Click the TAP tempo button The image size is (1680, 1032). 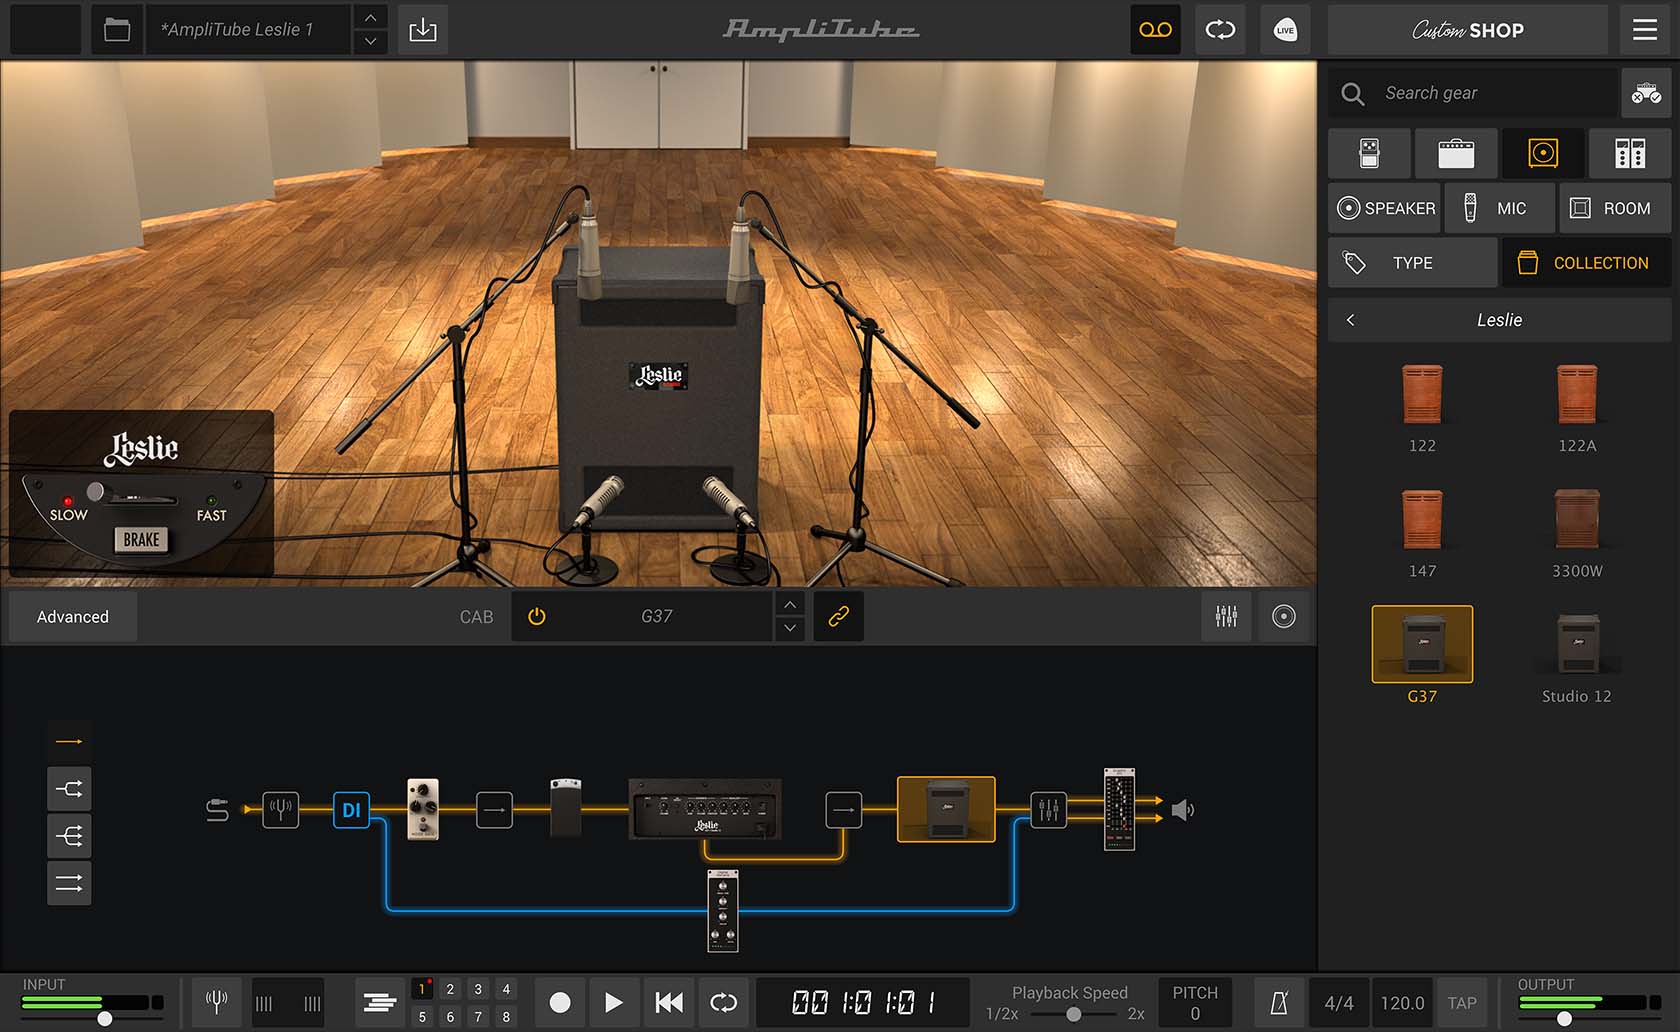[x=1462, y=1003]
